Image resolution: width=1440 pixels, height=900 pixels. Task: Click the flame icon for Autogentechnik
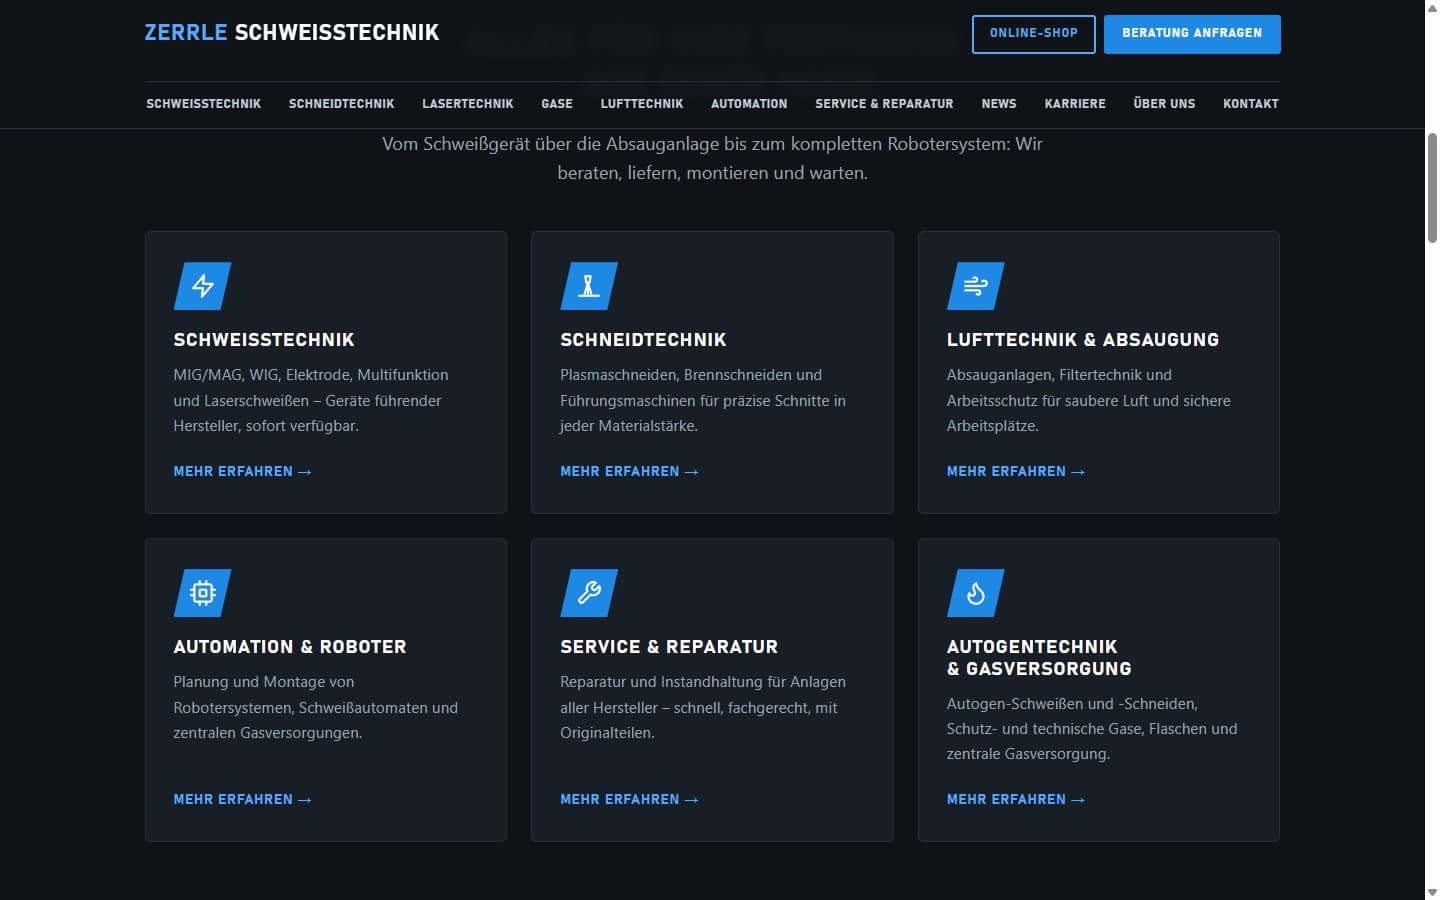click(976, 593)
